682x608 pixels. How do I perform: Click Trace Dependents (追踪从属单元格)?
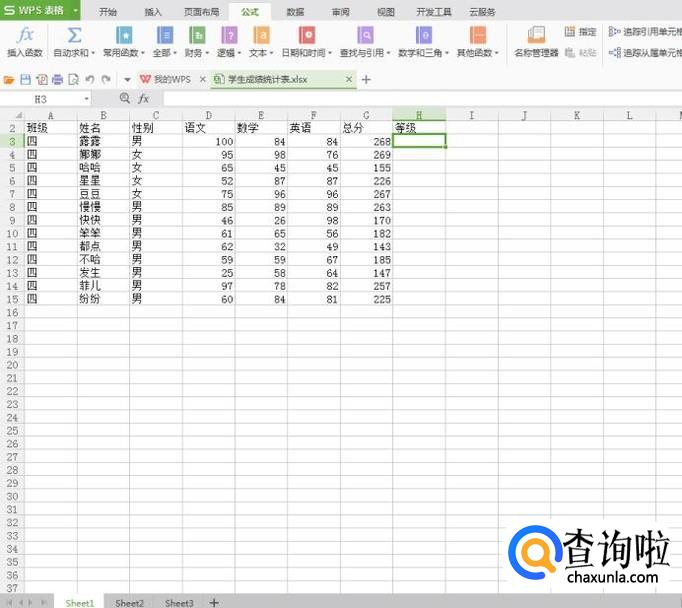[x=645, y=53]
